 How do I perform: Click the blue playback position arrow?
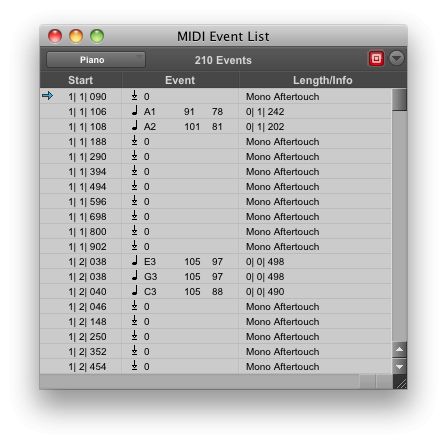tap(48, 96)
